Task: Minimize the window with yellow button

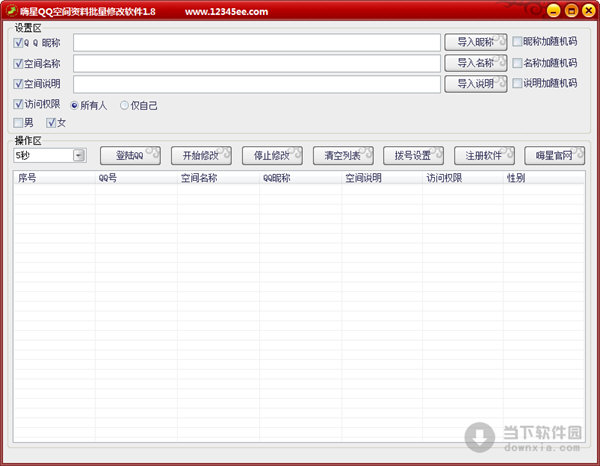Action: tap(553, 11)
